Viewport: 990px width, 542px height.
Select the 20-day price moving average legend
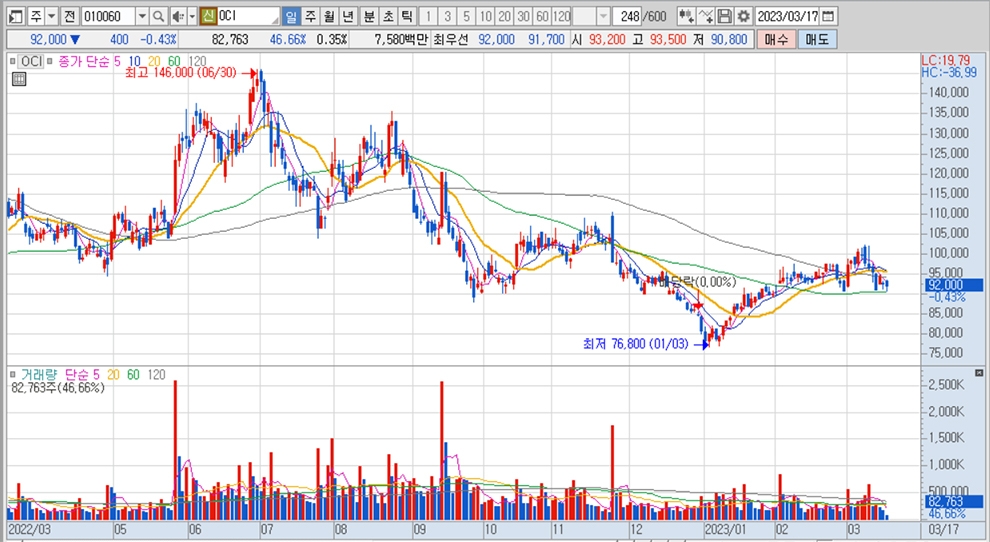tap(154, 61)
